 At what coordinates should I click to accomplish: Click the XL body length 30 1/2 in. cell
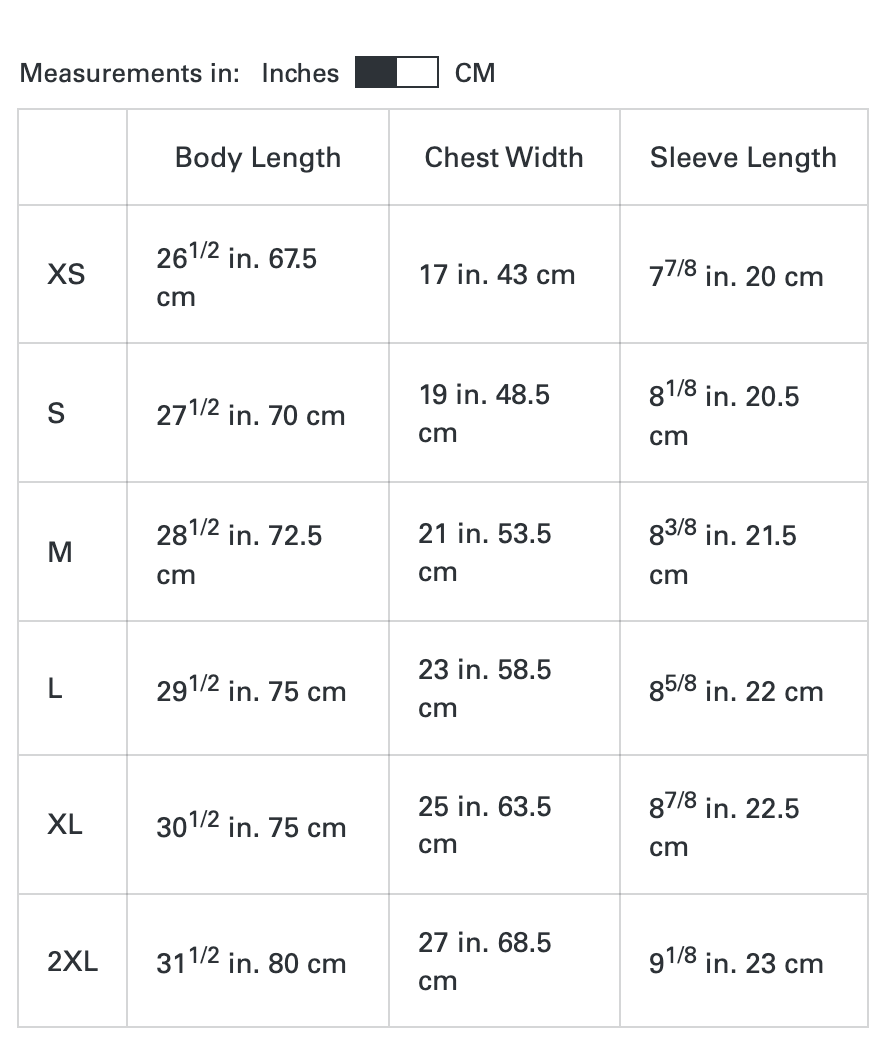(251, 827)
